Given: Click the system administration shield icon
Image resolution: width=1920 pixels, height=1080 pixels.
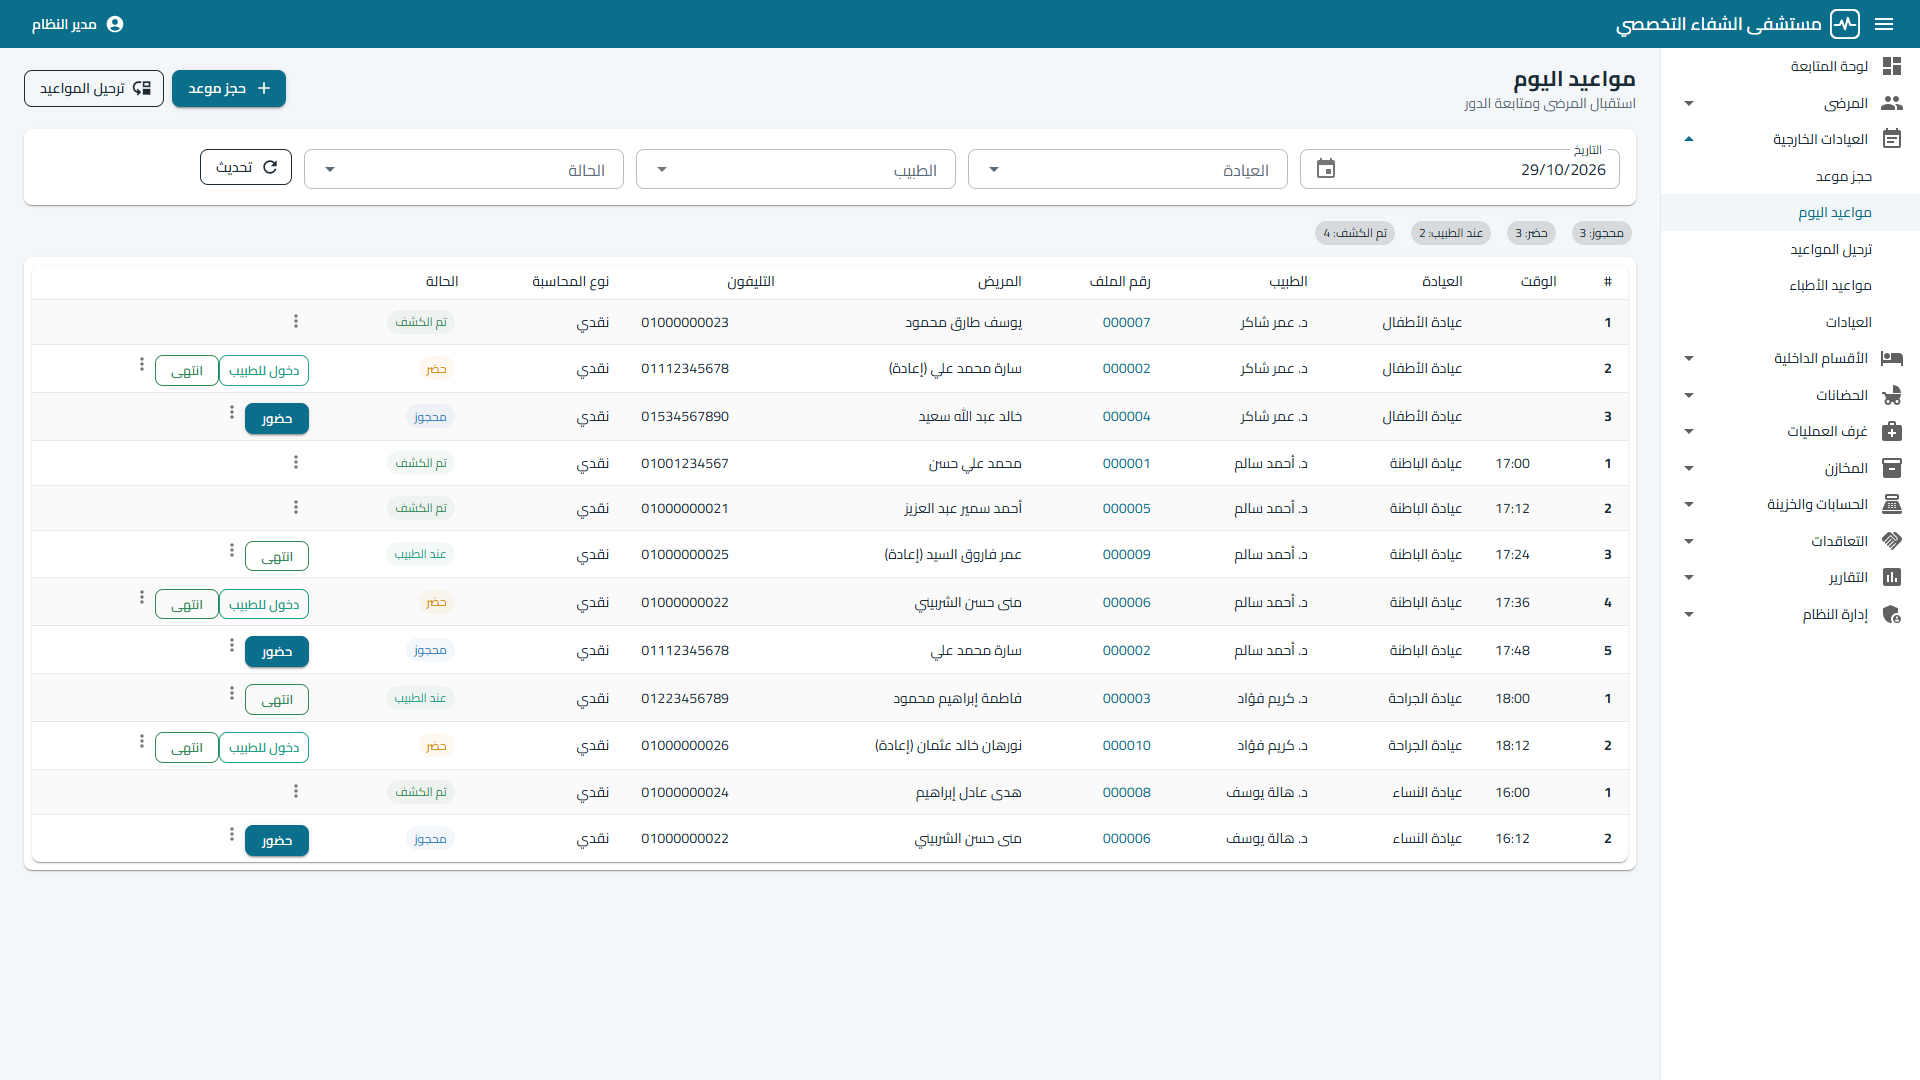Looking at the screenshot, I should [x=1892, y=614].
